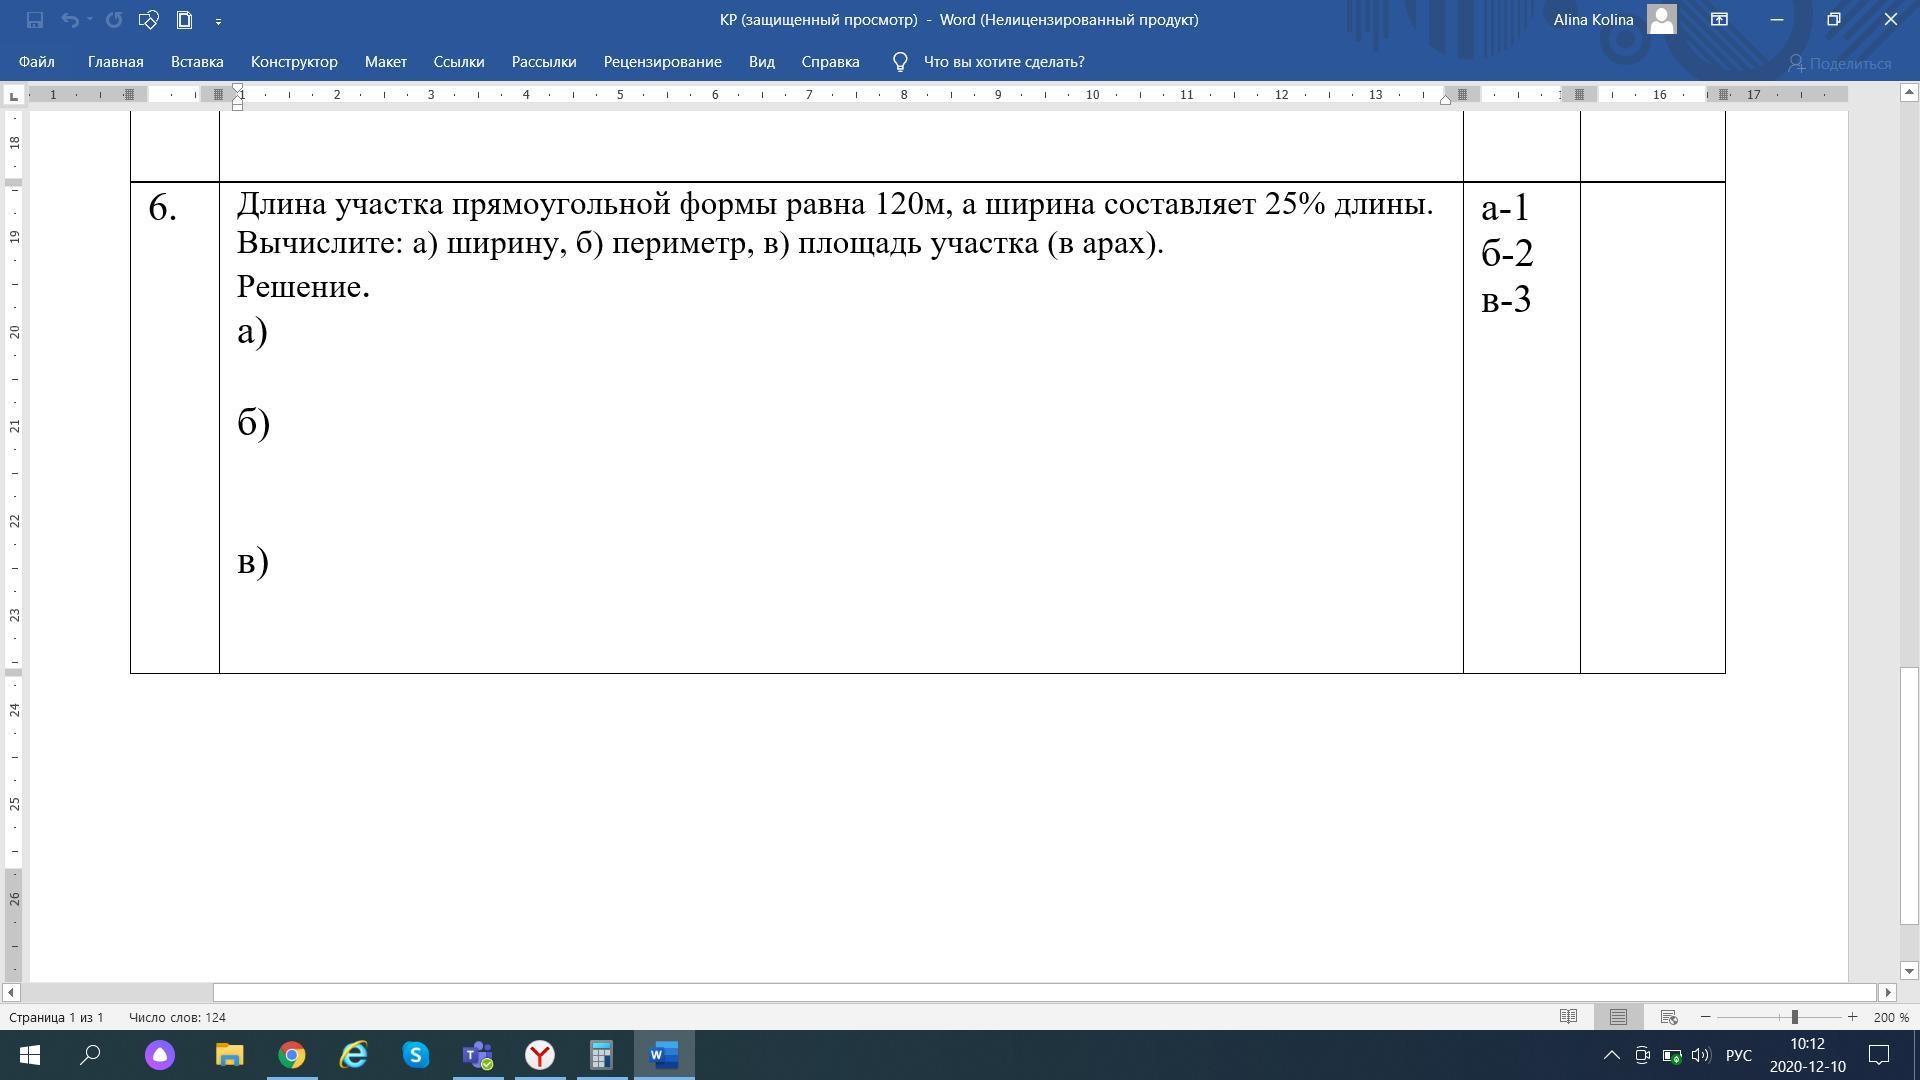This screenshot has width=1920, height=1080.
Task: Switch to Read Mode view
Action: point(1568,1017)
